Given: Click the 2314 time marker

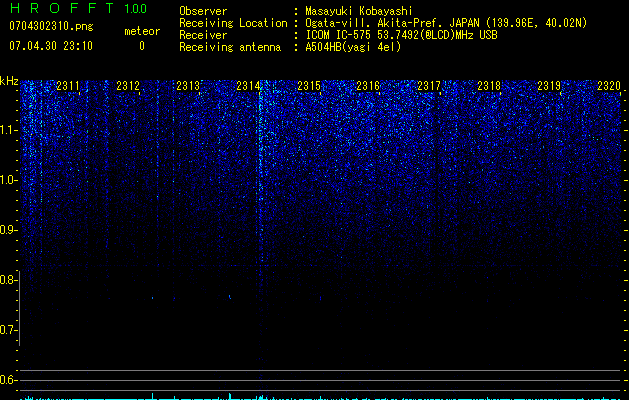Looking at the screenshot, I should click(248, 85).
